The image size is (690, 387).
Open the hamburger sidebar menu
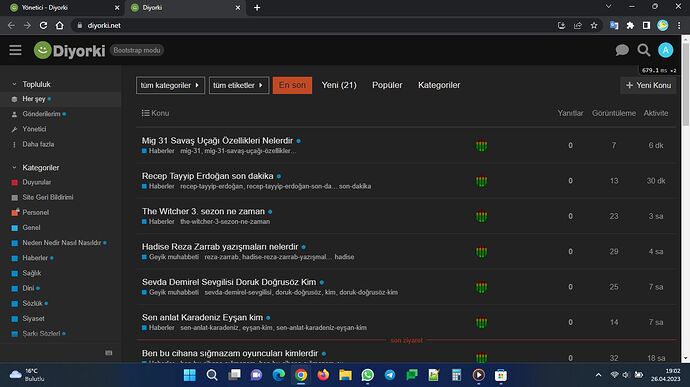click(15, 50)
